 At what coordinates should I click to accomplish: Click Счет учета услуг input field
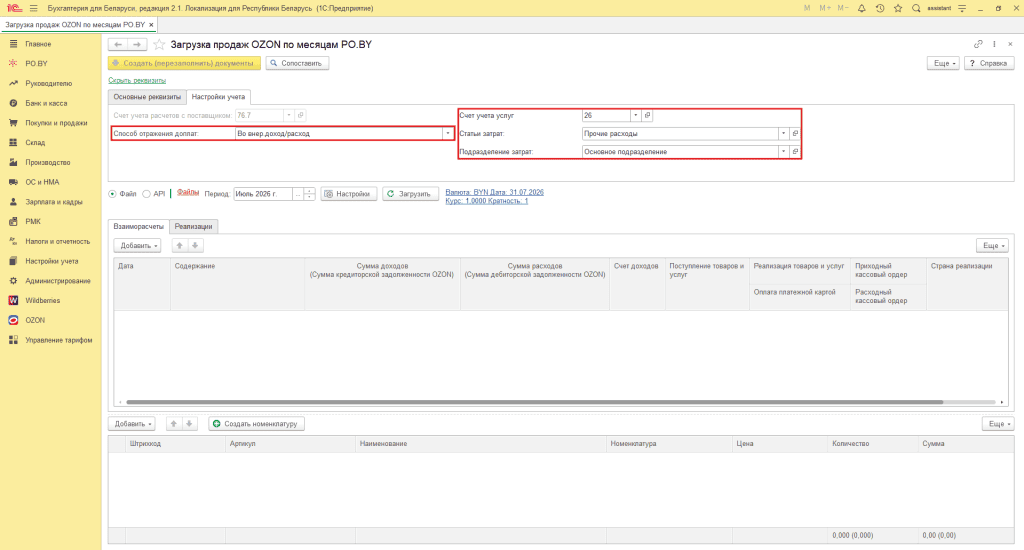605,115
